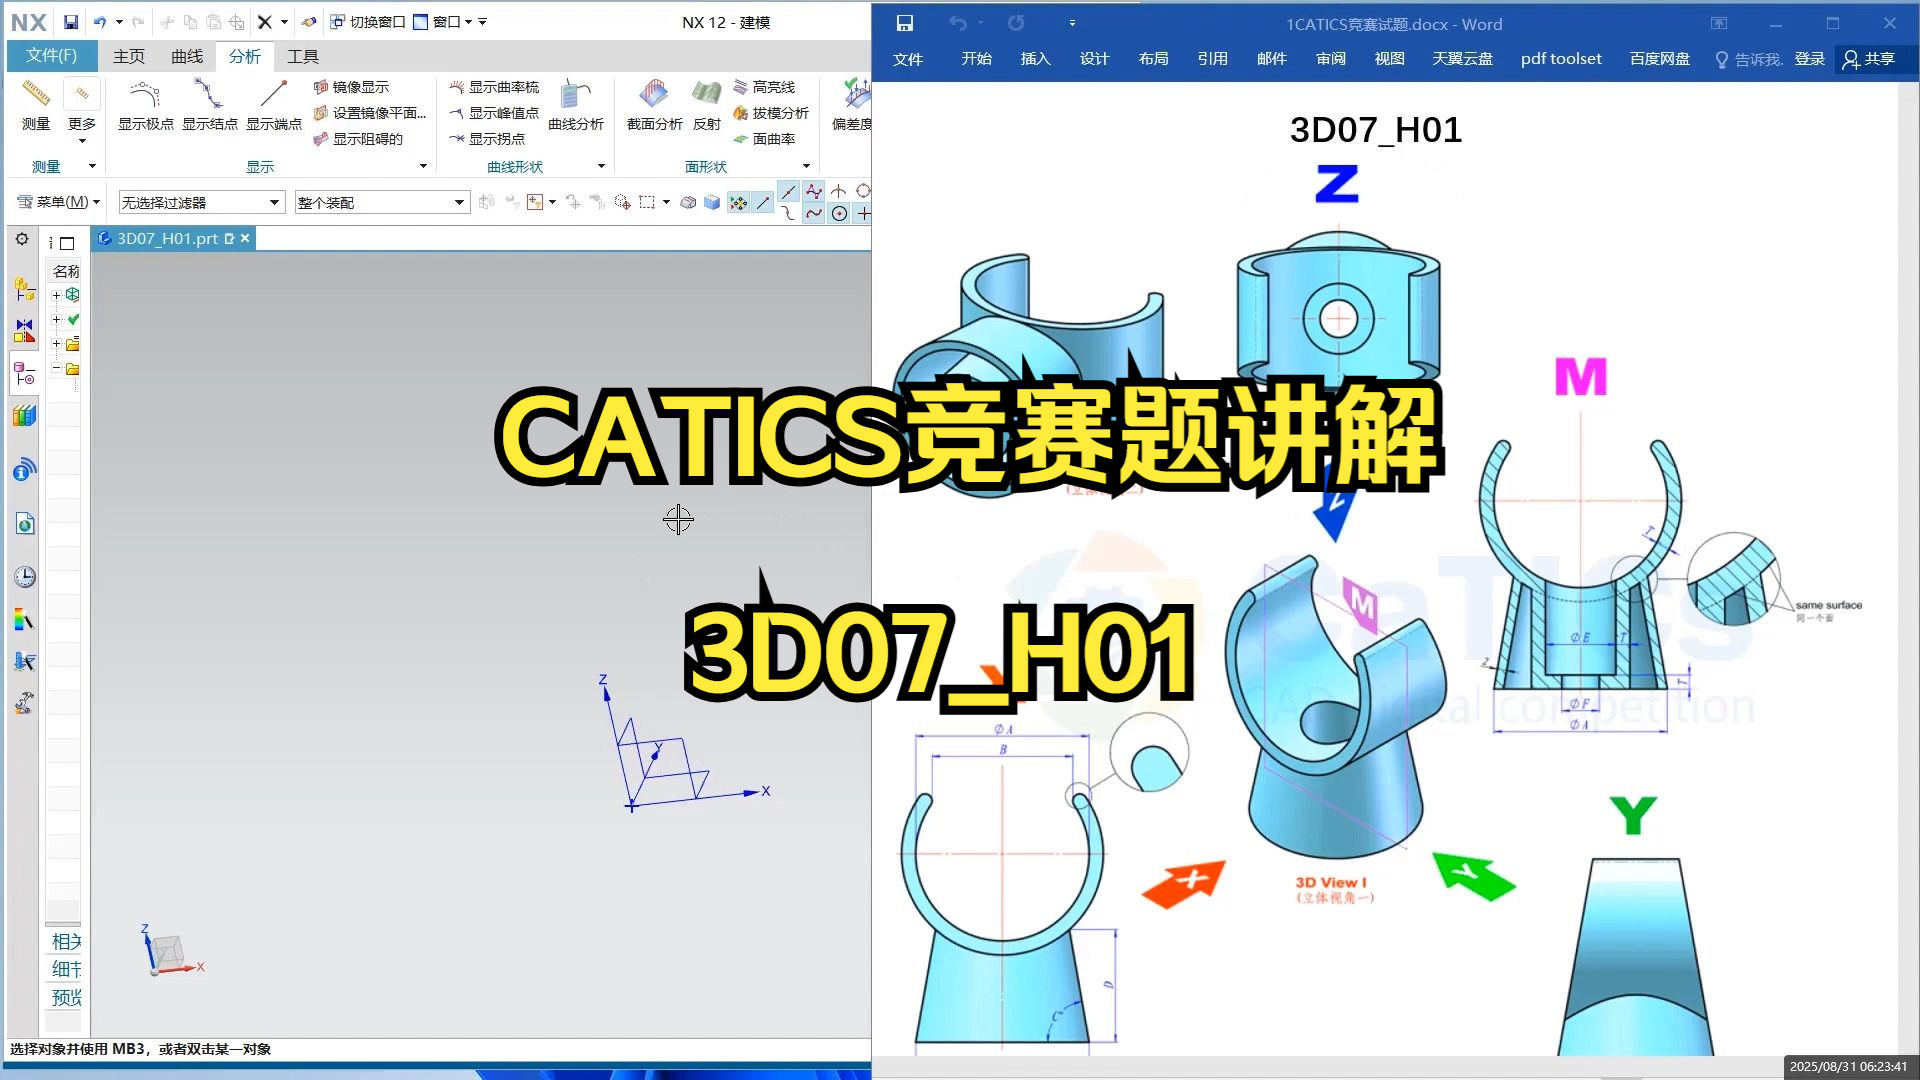Open the 文件(F) menu in NX
The height and width of the screenshot is (1080, 1920).
click(52, 56)
